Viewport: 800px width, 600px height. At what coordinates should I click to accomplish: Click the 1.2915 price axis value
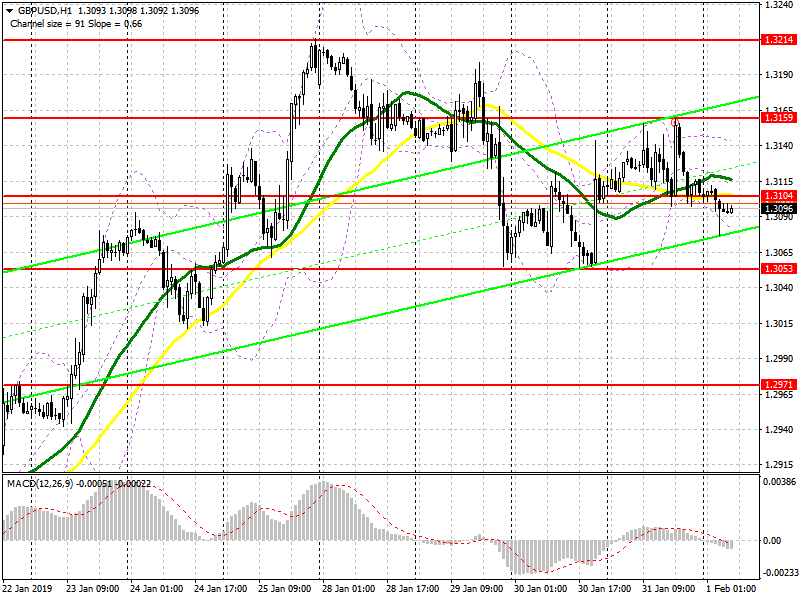click(x=779, y=465)
